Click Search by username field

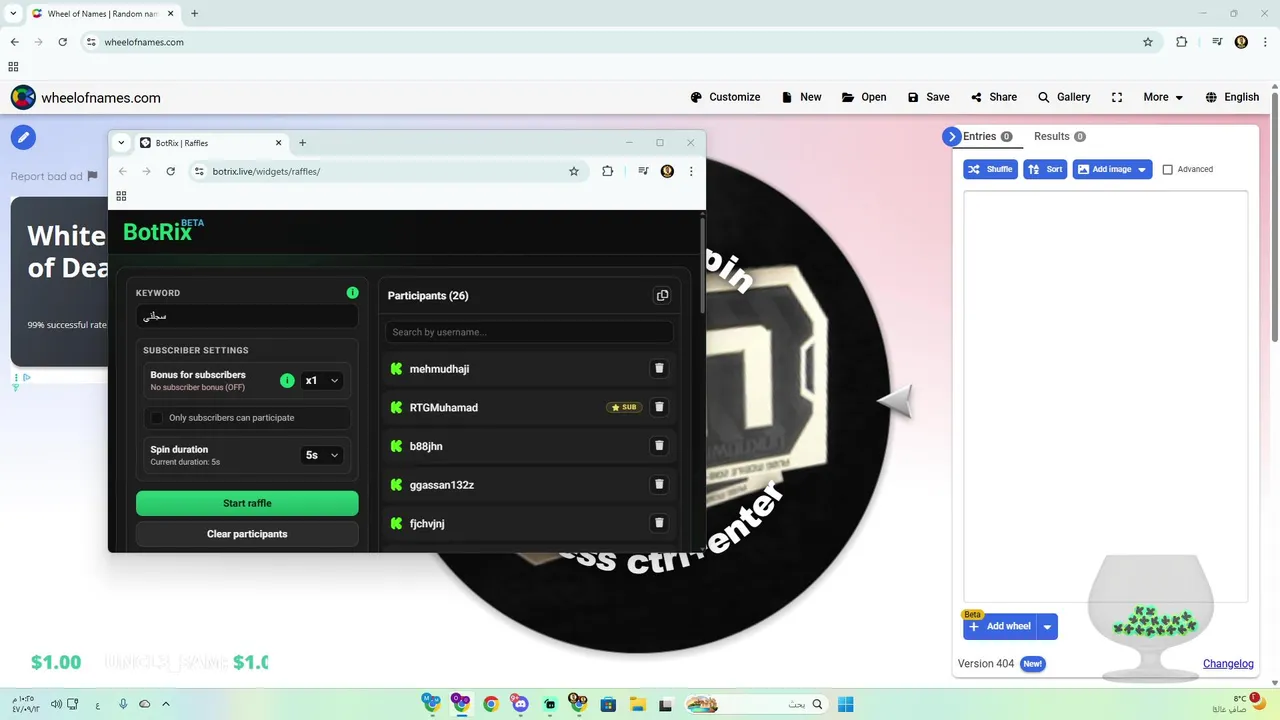[x=529, y=332]
